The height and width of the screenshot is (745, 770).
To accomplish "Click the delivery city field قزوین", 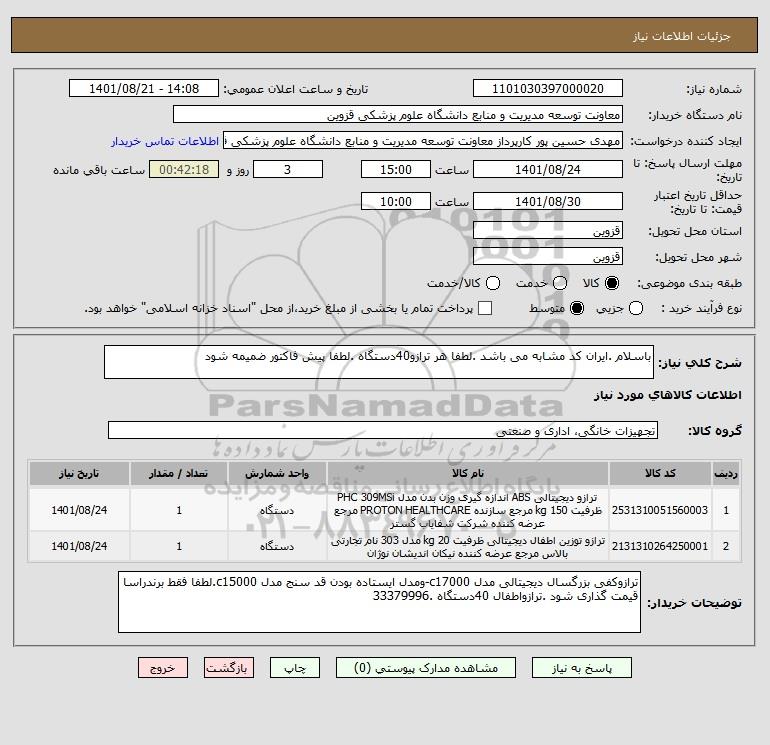I will point(548,256).
